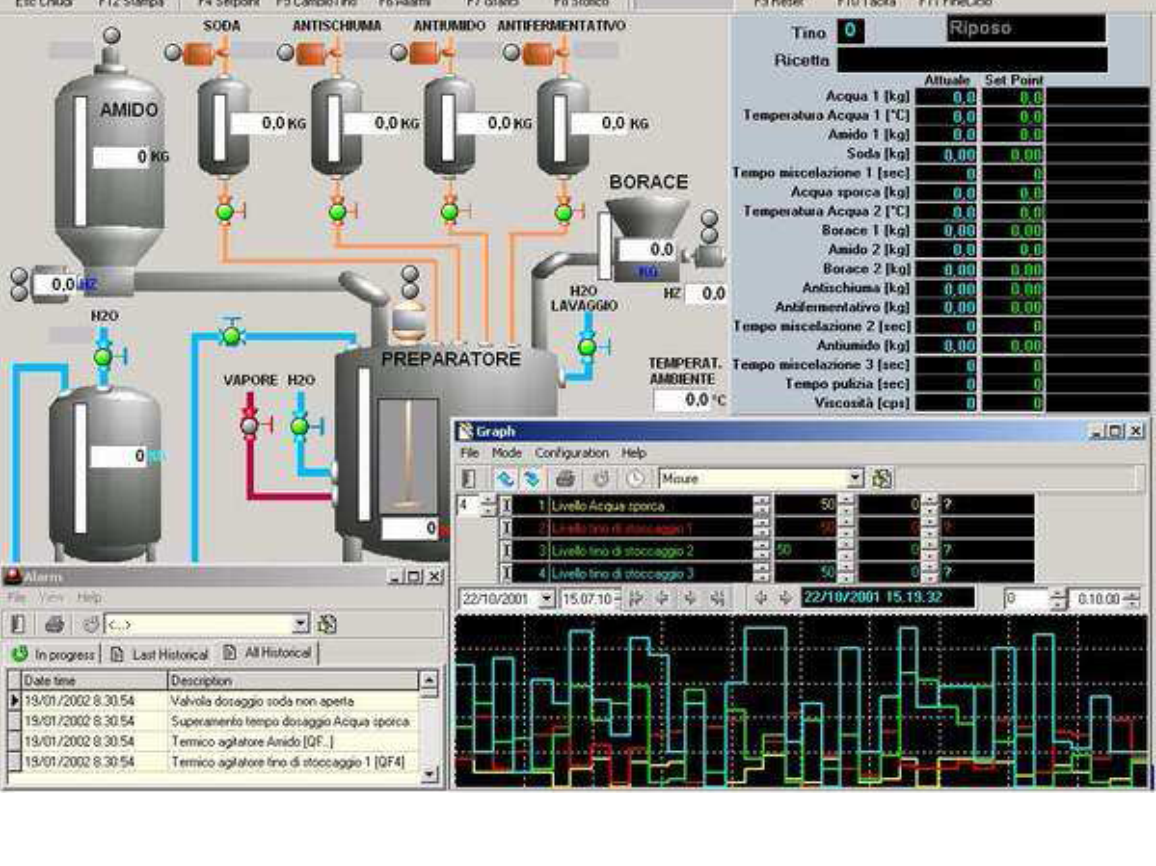Click the Ricetta recipe input field
1156x866 pixels.
coord(970,60)
